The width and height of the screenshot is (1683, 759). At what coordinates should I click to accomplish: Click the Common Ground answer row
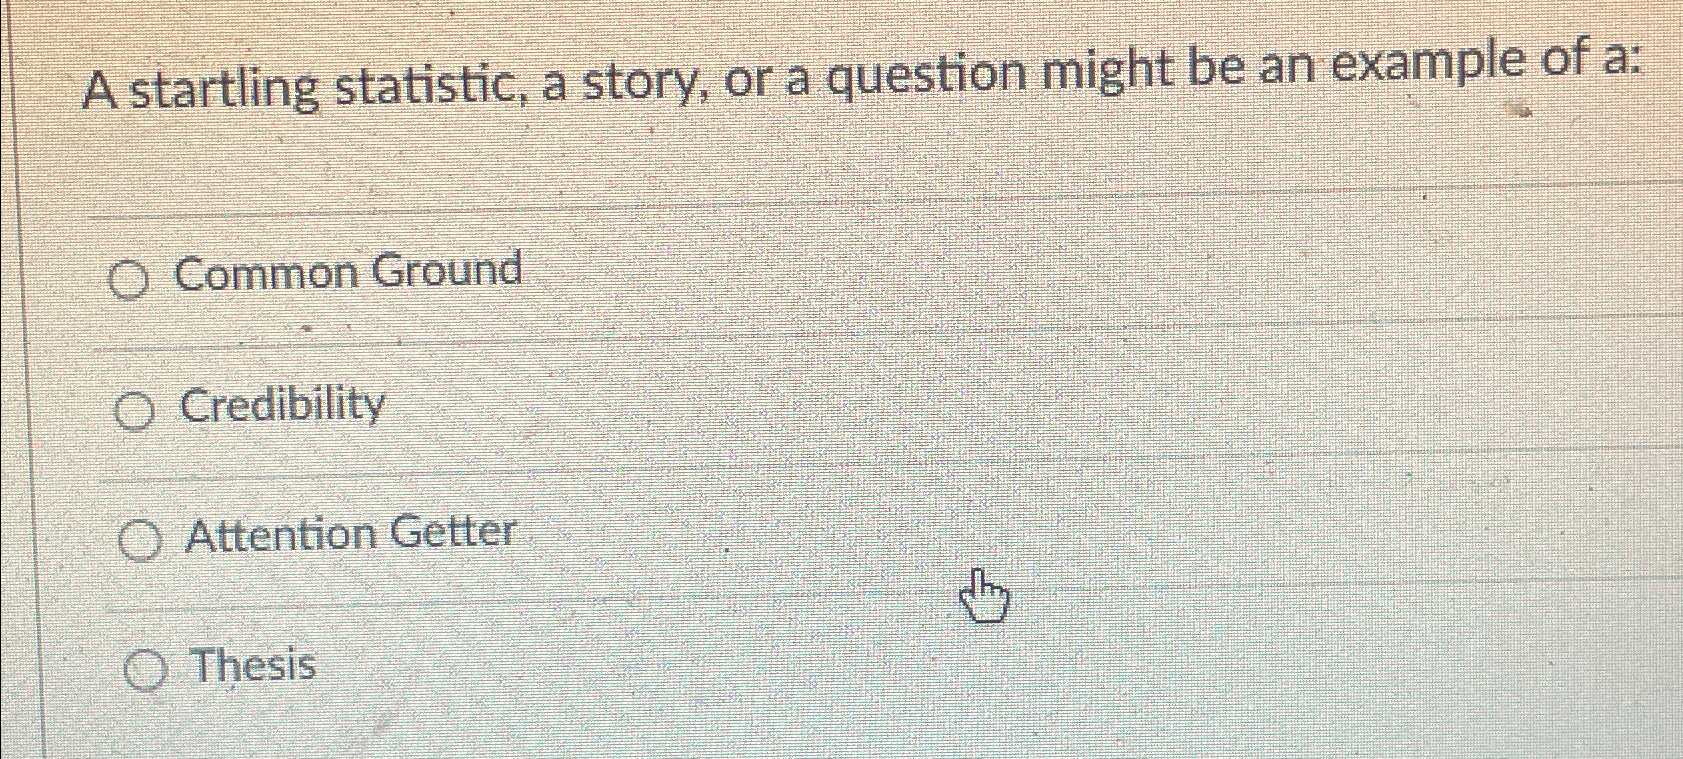(400, 275)
